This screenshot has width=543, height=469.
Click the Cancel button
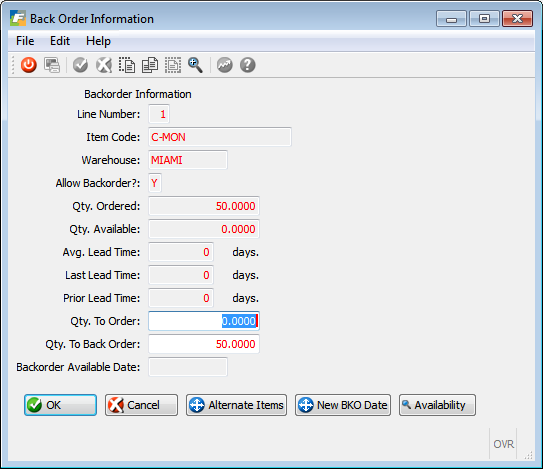click(141, 405)
